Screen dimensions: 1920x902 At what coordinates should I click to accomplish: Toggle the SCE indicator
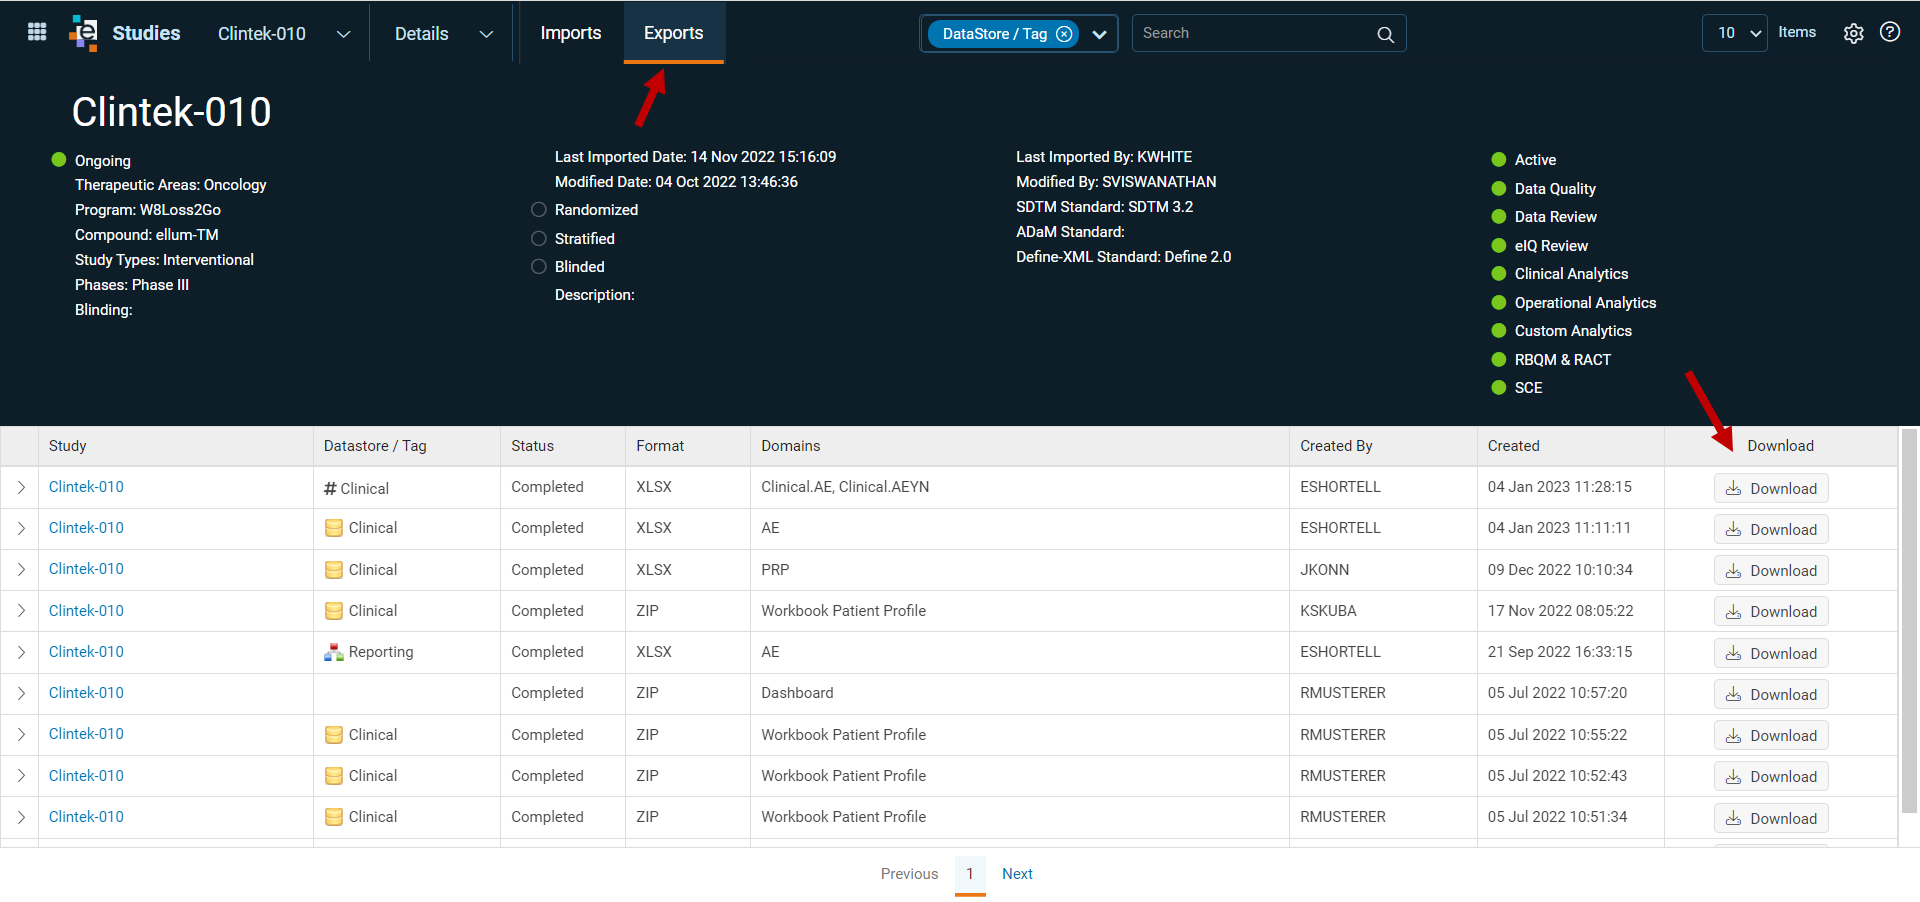[1499, 388]
